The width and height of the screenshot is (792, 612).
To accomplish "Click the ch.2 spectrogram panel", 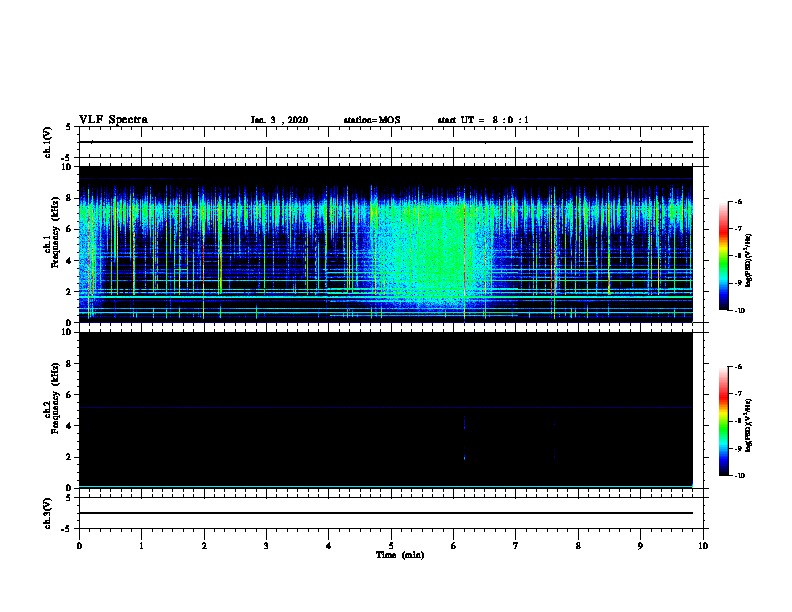I will pos(385,410).
